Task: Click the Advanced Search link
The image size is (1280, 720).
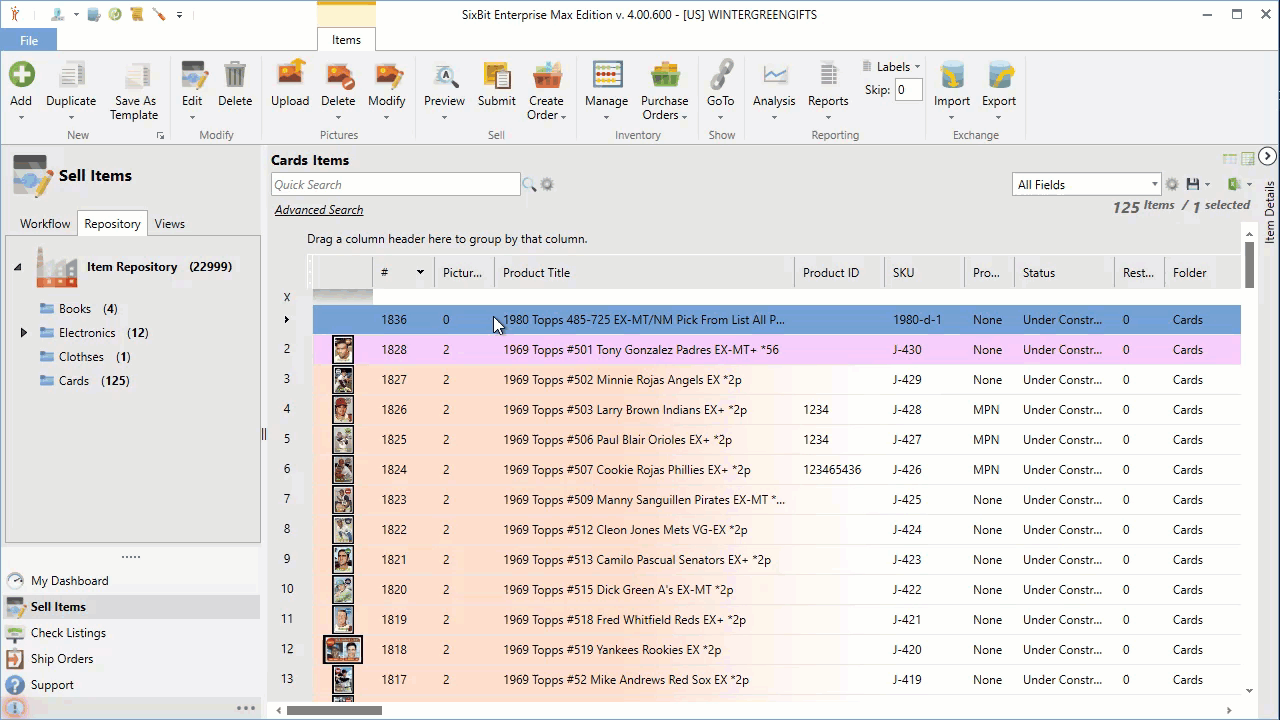Action: click(319, 210)
